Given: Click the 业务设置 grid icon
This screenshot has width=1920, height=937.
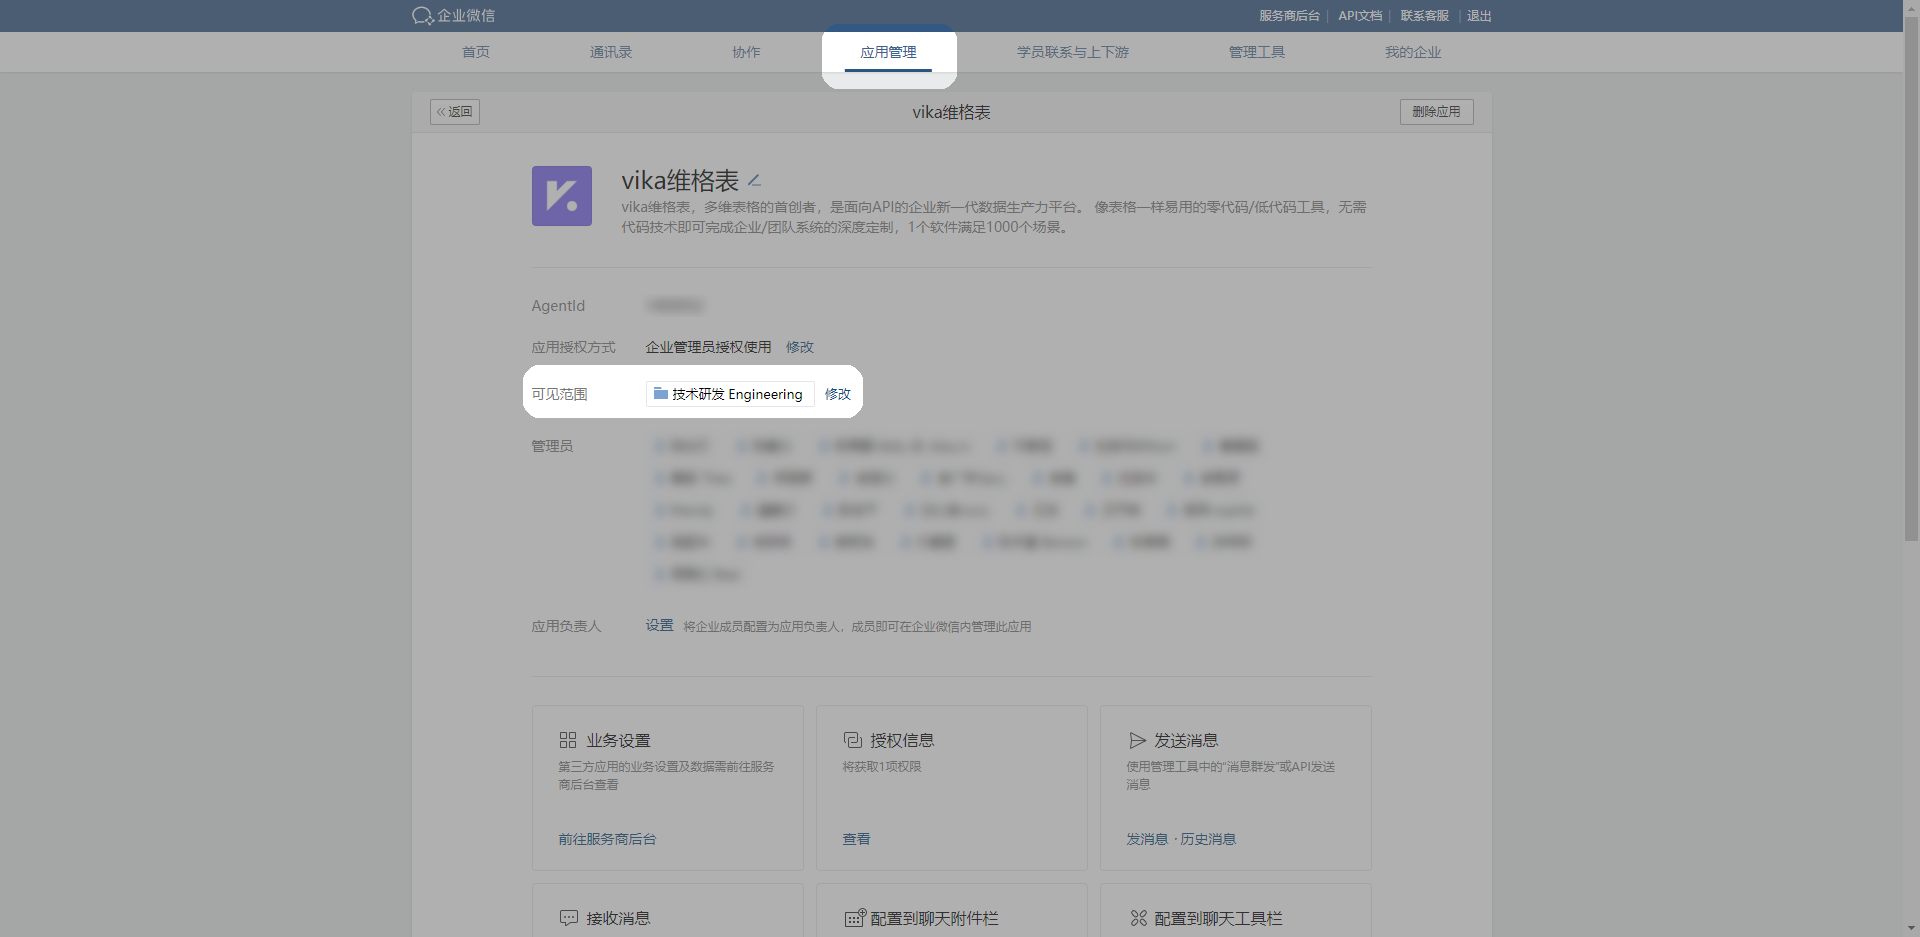Looking at the screenshot, I should click(x=568, y=740).
